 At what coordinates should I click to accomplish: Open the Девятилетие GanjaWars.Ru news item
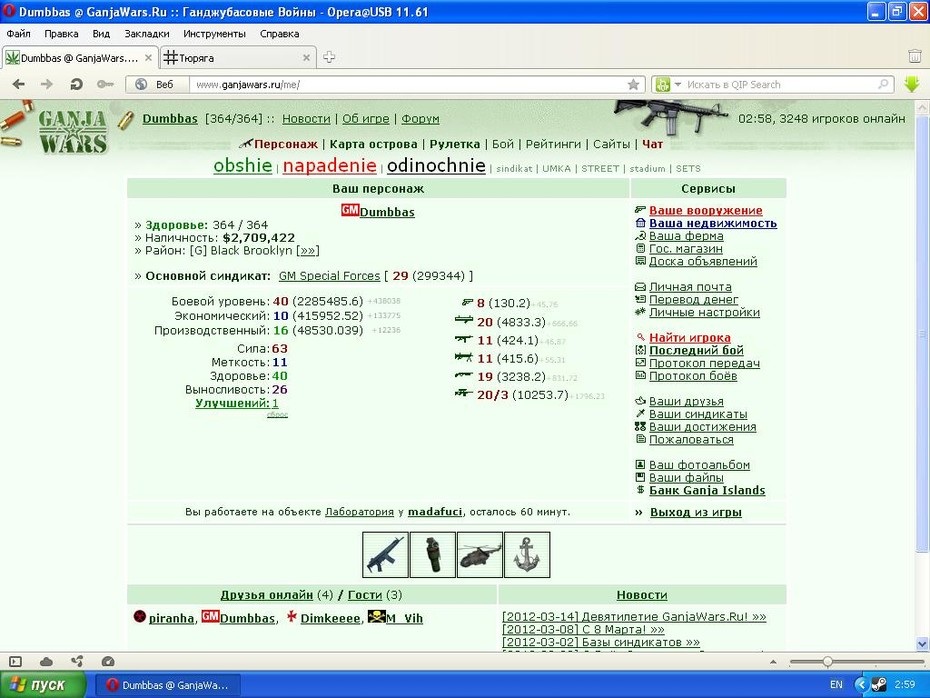634,617
